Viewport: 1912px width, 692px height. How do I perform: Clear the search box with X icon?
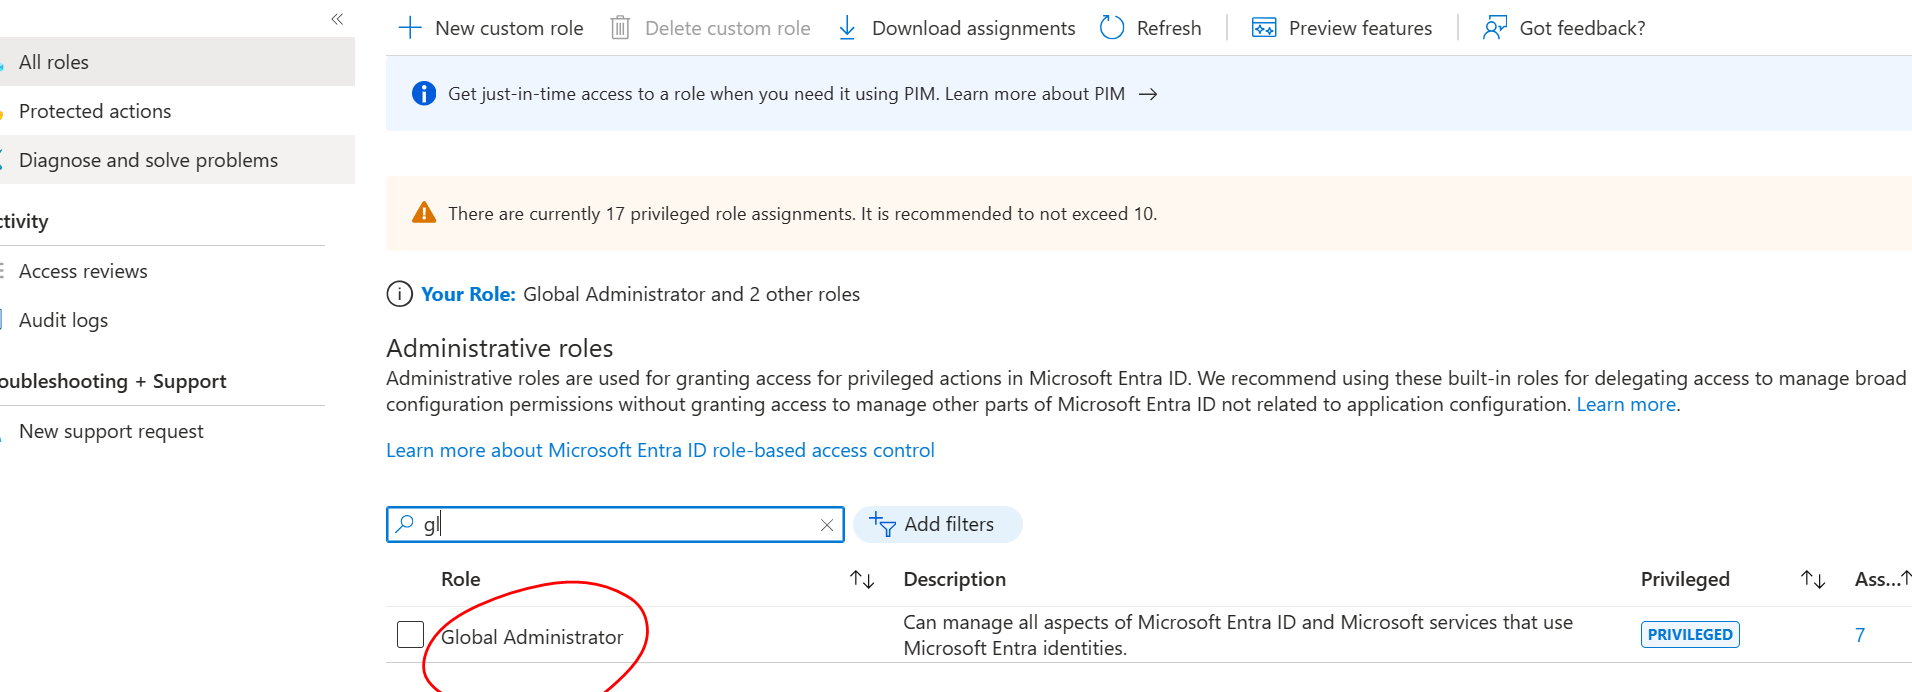tap(827, 525)
